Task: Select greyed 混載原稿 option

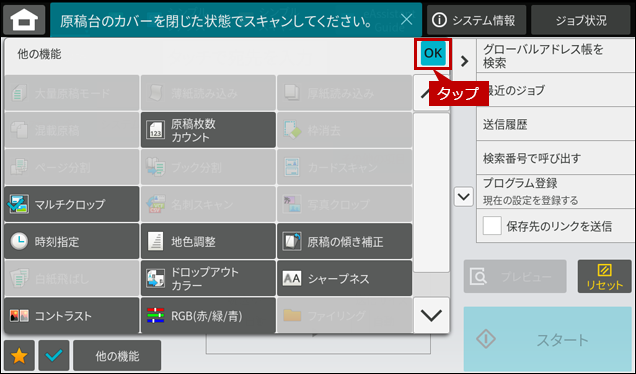Action: 72,130
